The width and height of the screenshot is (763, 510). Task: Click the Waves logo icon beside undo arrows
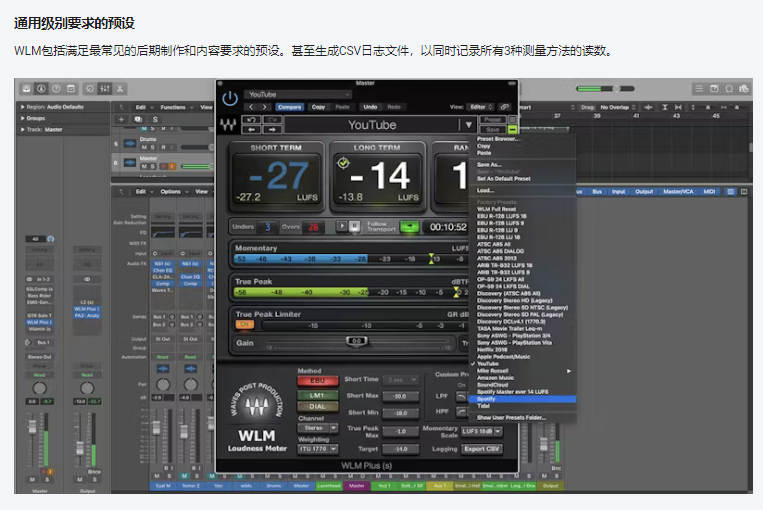[x=228, y=125]
